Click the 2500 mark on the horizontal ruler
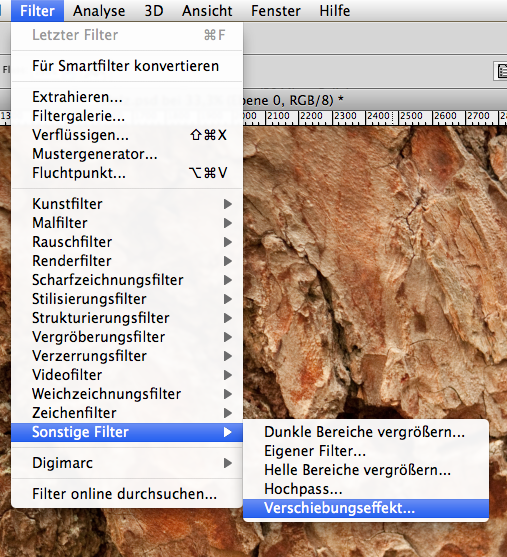The width and height of the screenshot is (507, 557). tap(411, 116)
